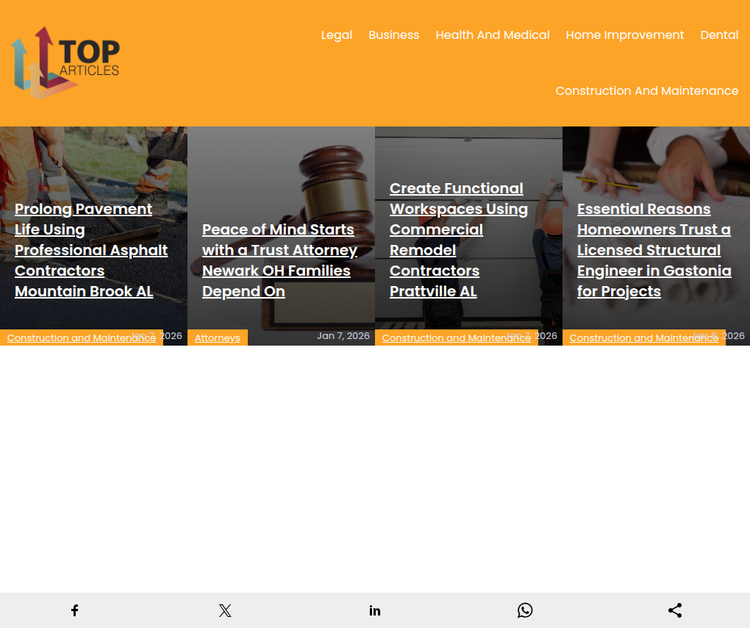The width and height of the screenshot is (750, 628).
Task: Go to the Business category
Action: 393,35
